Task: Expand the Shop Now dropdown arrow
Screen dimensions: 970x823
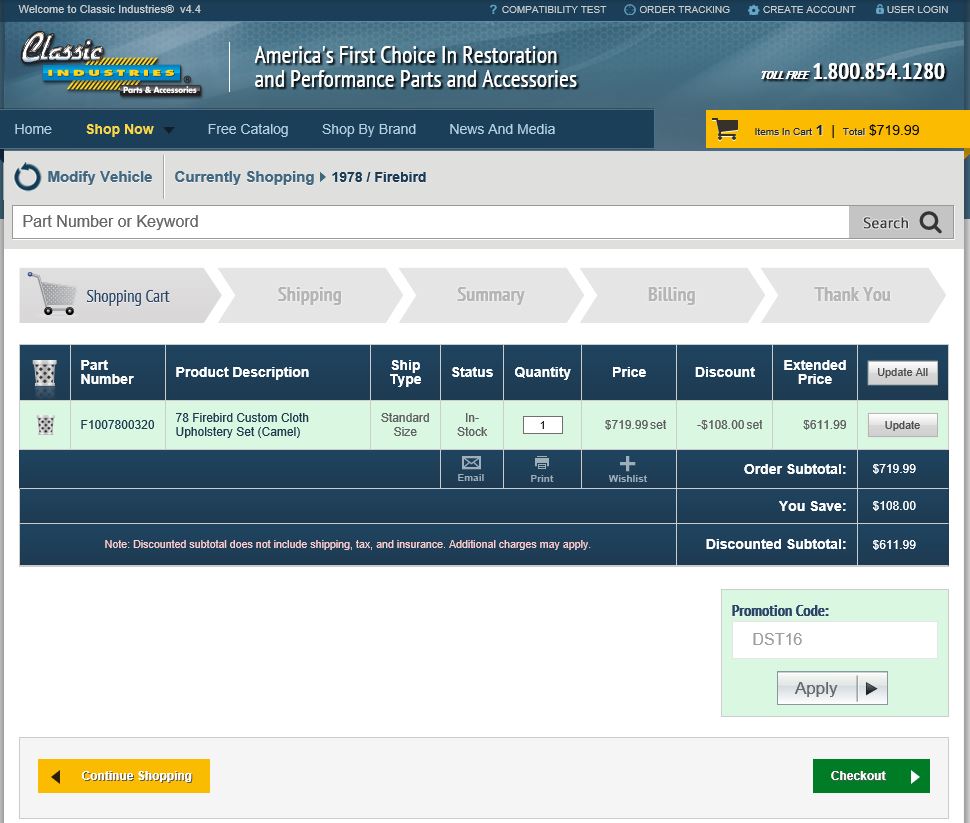Action: coord(168,130)
